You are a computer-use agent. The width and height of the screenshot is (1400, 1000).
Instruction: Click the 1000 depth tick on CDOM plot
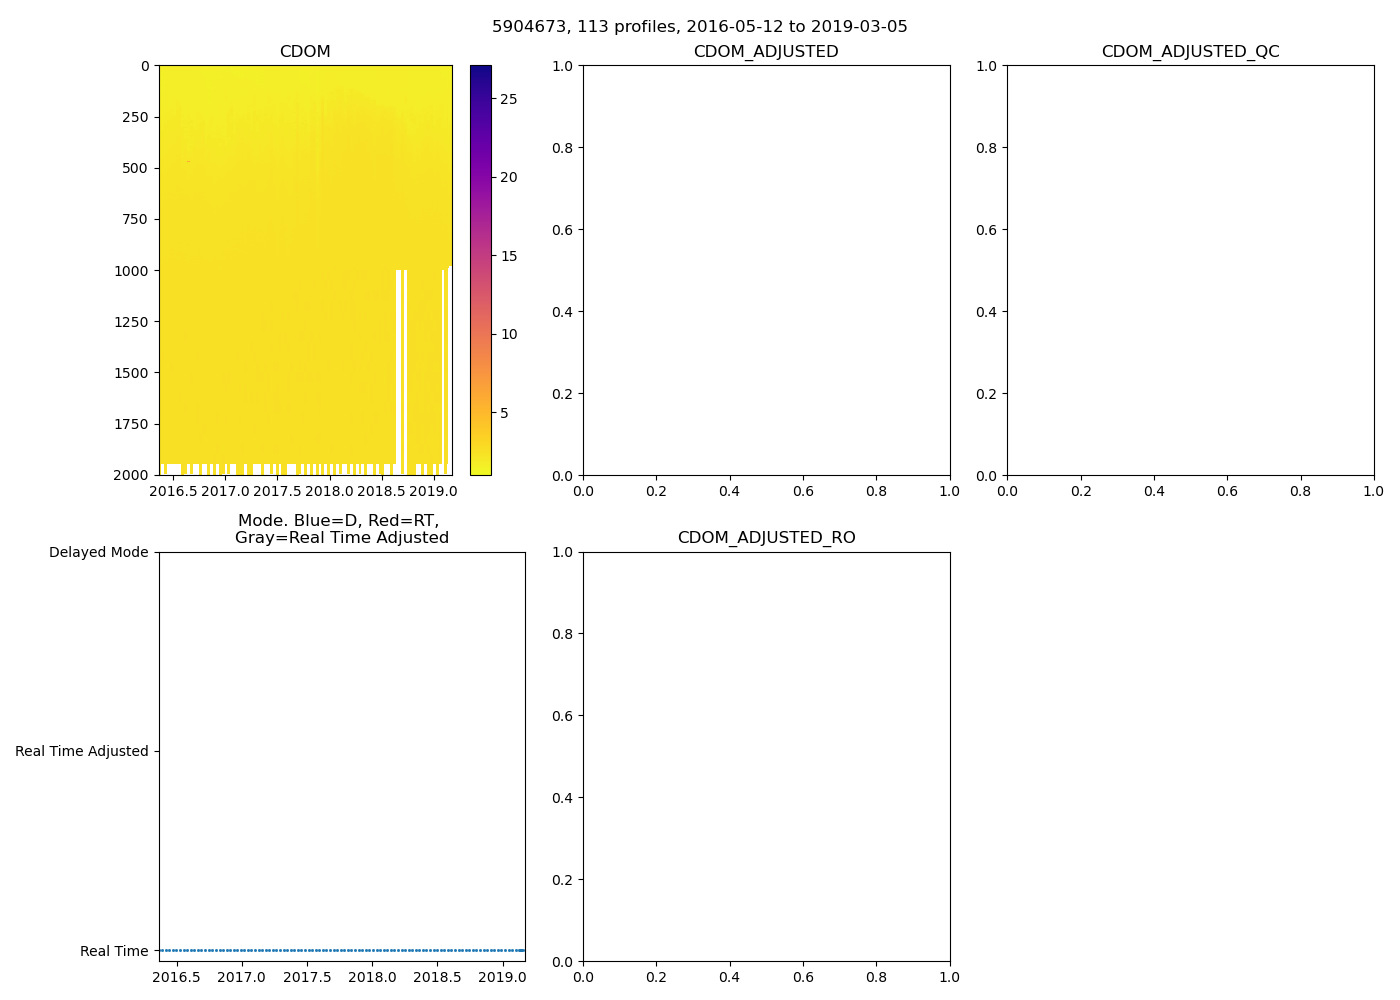134,271
